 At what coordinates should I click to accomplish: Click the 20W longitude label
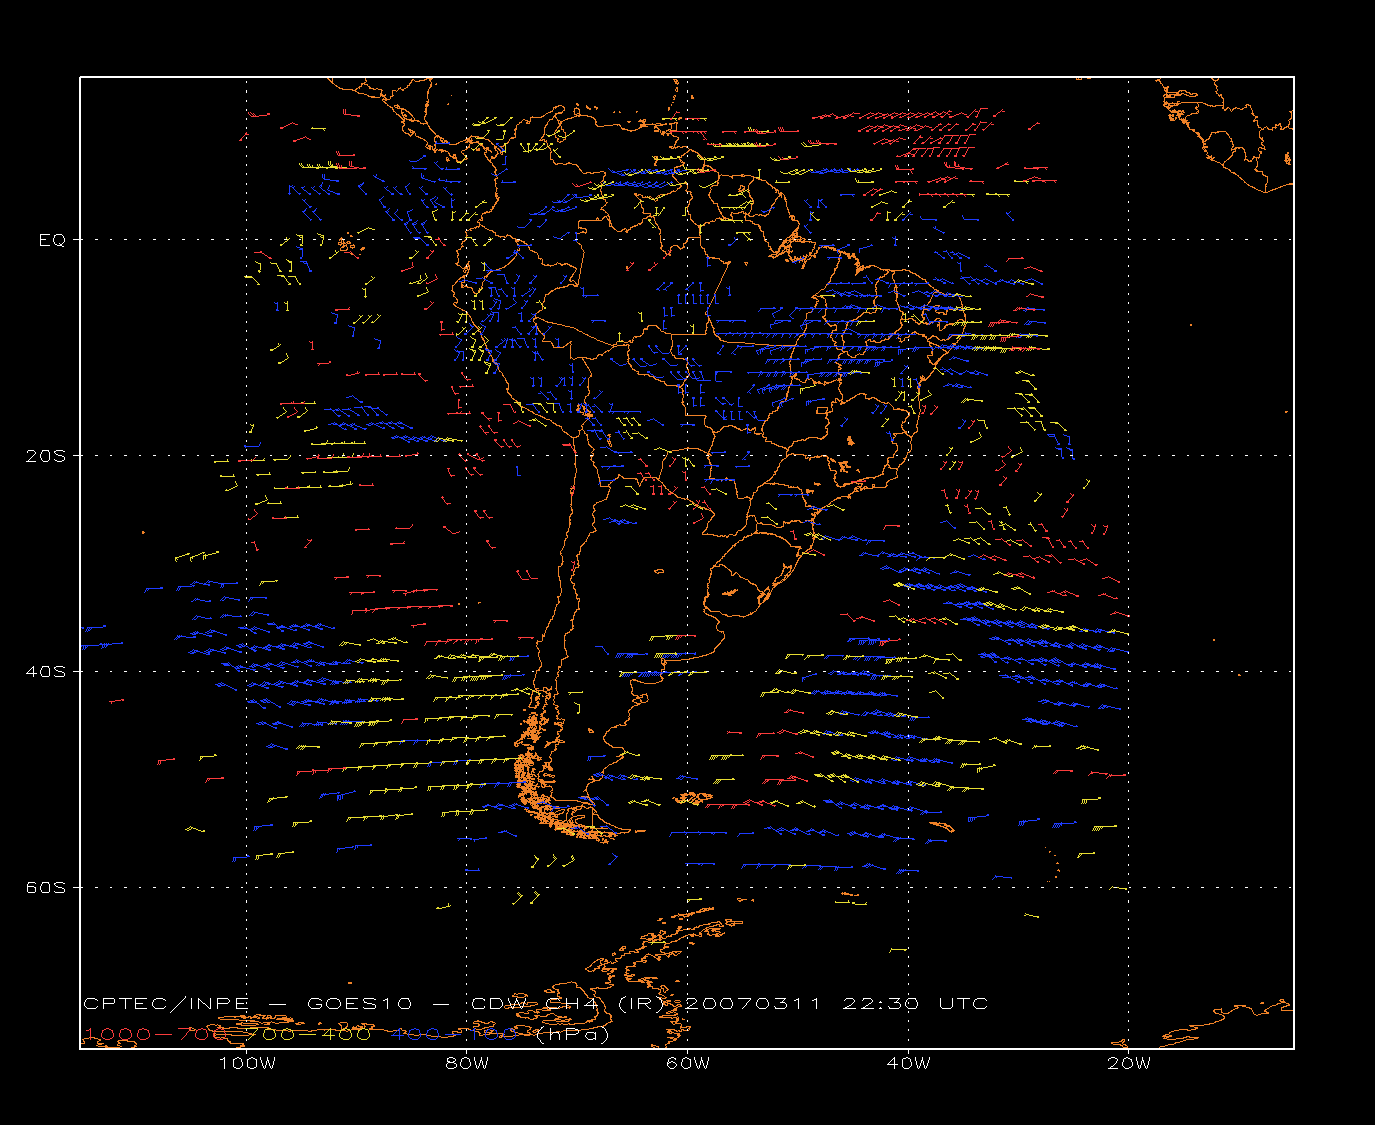[1129, 1064]
